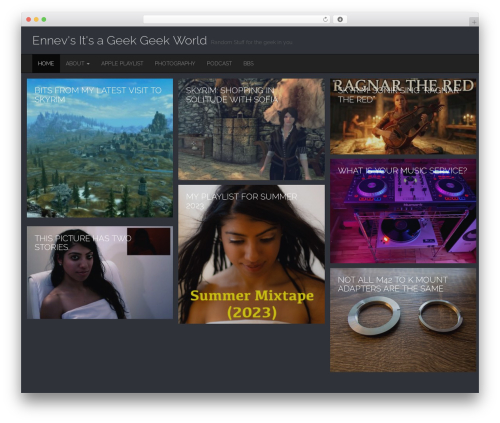The height and width of the screenshot is (423, 500).
Task: Click the yellow minimize window button
Action: (x=36, y=19)
